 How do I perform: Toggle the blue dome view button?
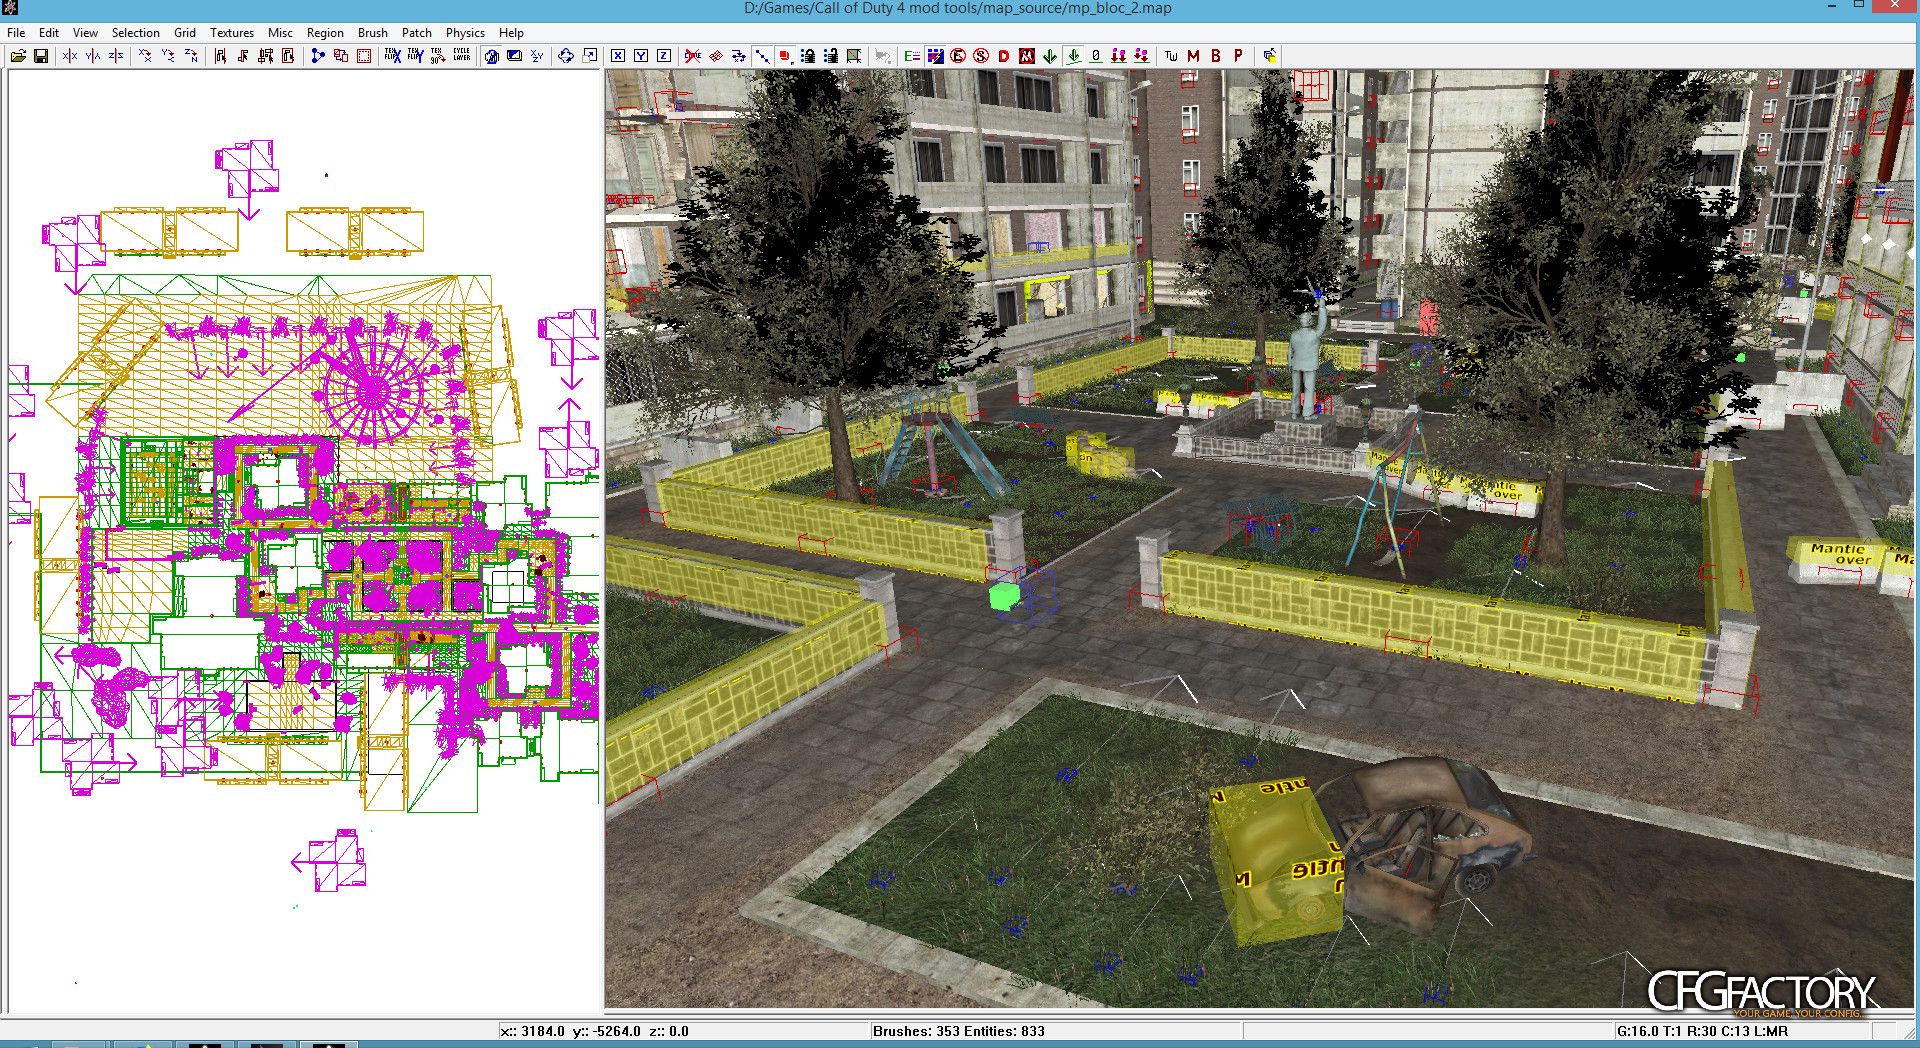click(x=491, y=56)
